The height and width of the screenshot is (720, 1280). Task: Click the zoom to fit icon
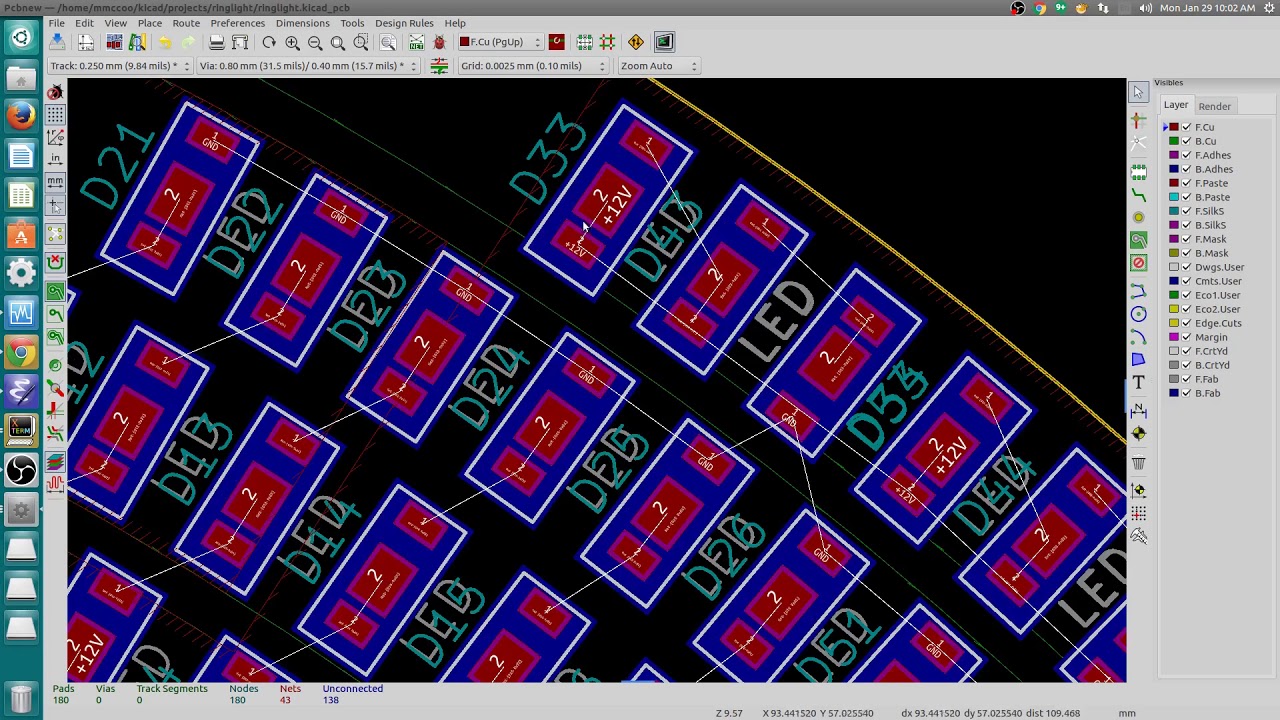point(338,42)
